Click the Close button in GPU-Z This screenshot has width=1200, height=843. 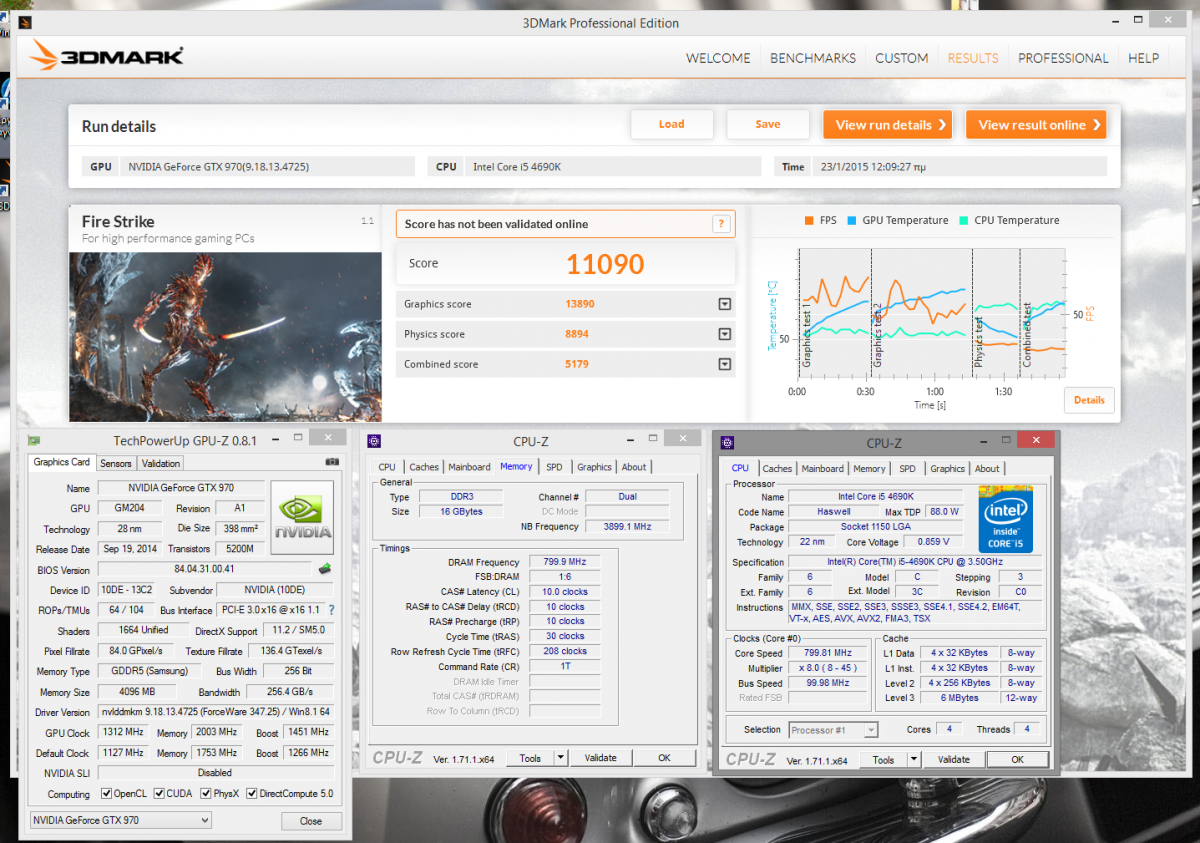[311, 821]
